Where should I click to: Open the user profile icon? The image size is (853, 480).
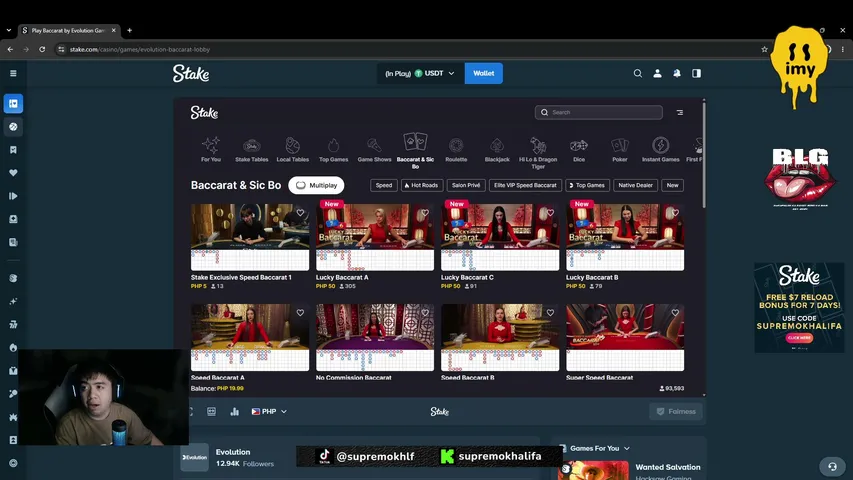point(657,73)
